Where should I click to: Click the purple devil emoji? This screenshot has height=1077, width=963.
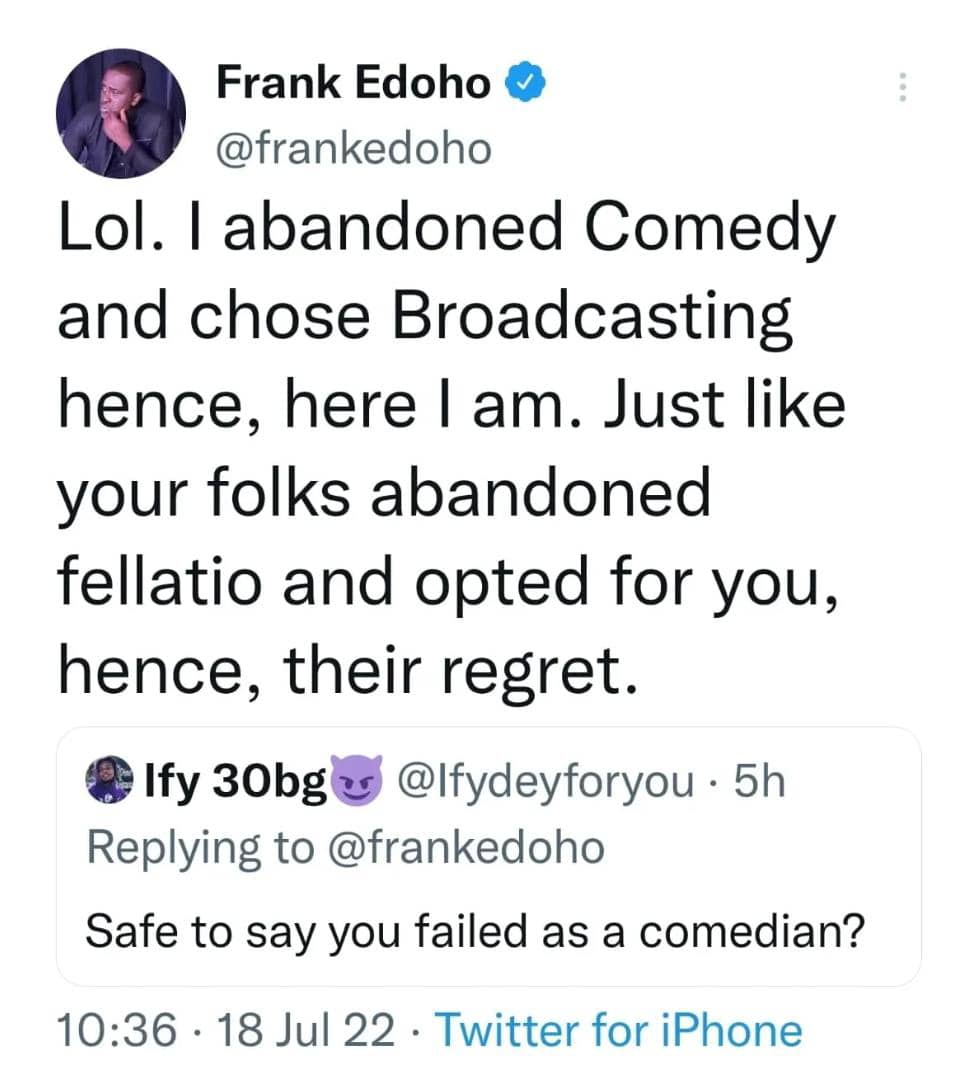(x=356, y=780)
